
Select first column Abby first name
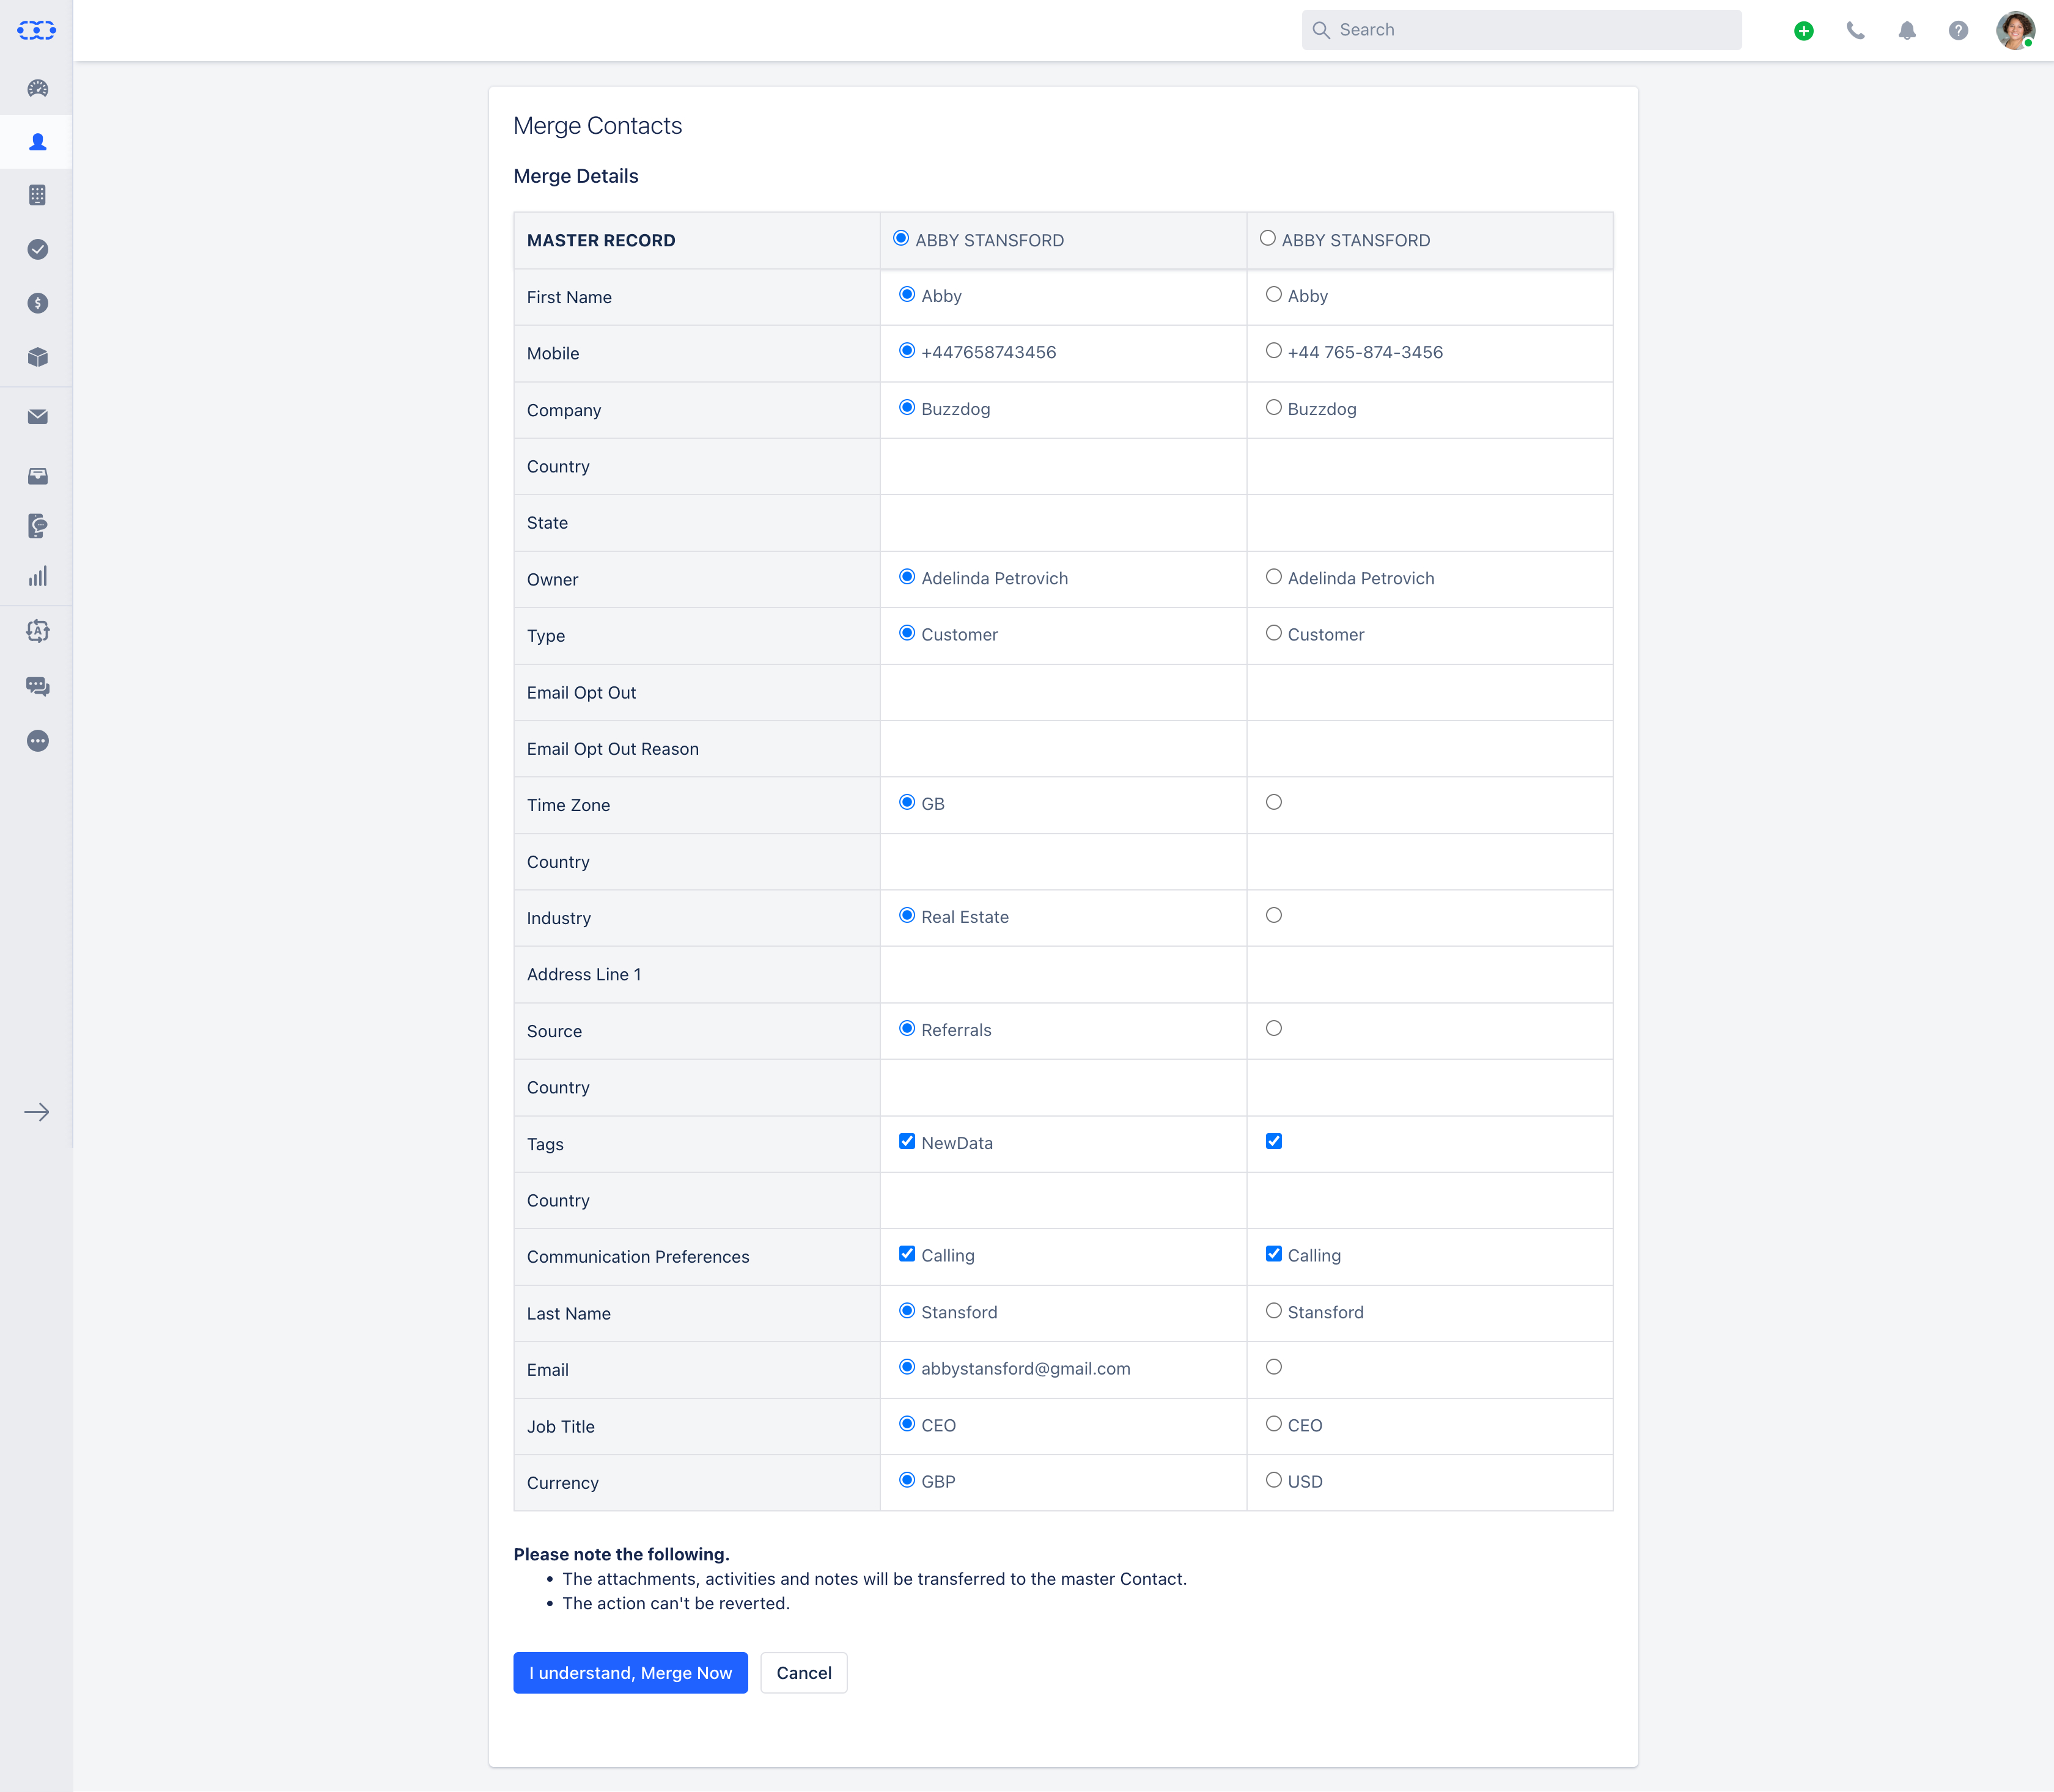tap(907, 294)
